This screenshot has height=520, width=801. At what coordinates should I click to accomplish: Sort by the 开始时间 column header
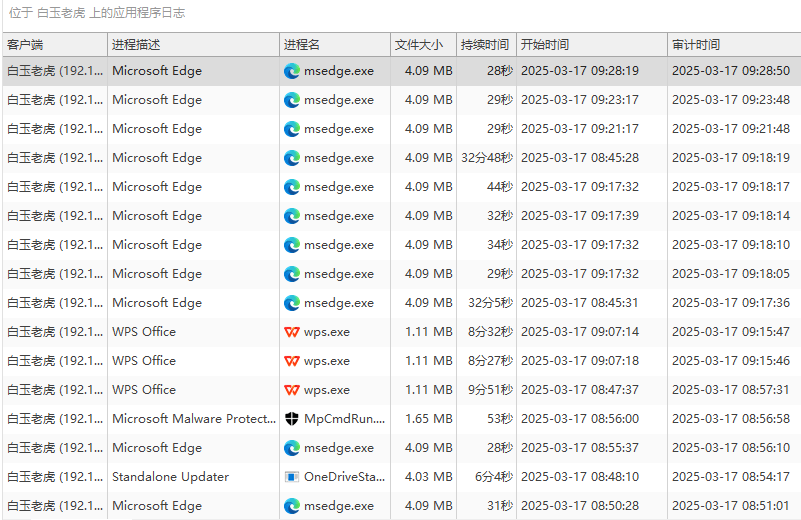590,45
